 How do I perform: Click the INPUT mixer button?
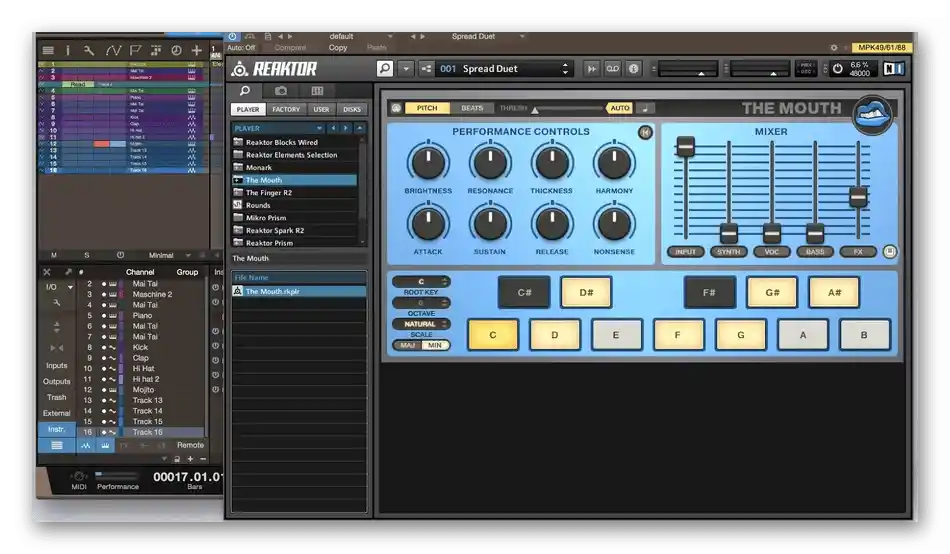tap(685, 252)
